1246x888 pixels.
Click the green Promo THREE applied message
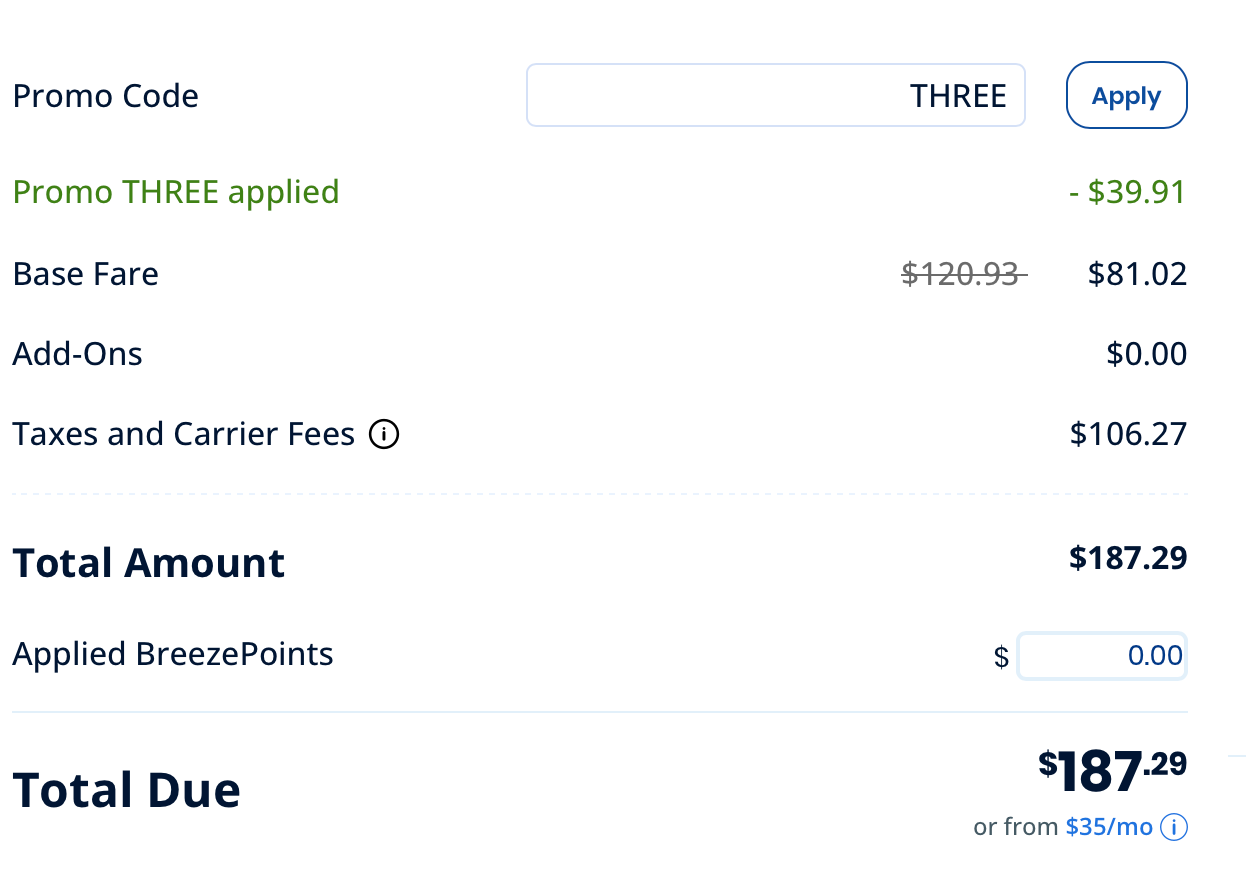point(176,191)
